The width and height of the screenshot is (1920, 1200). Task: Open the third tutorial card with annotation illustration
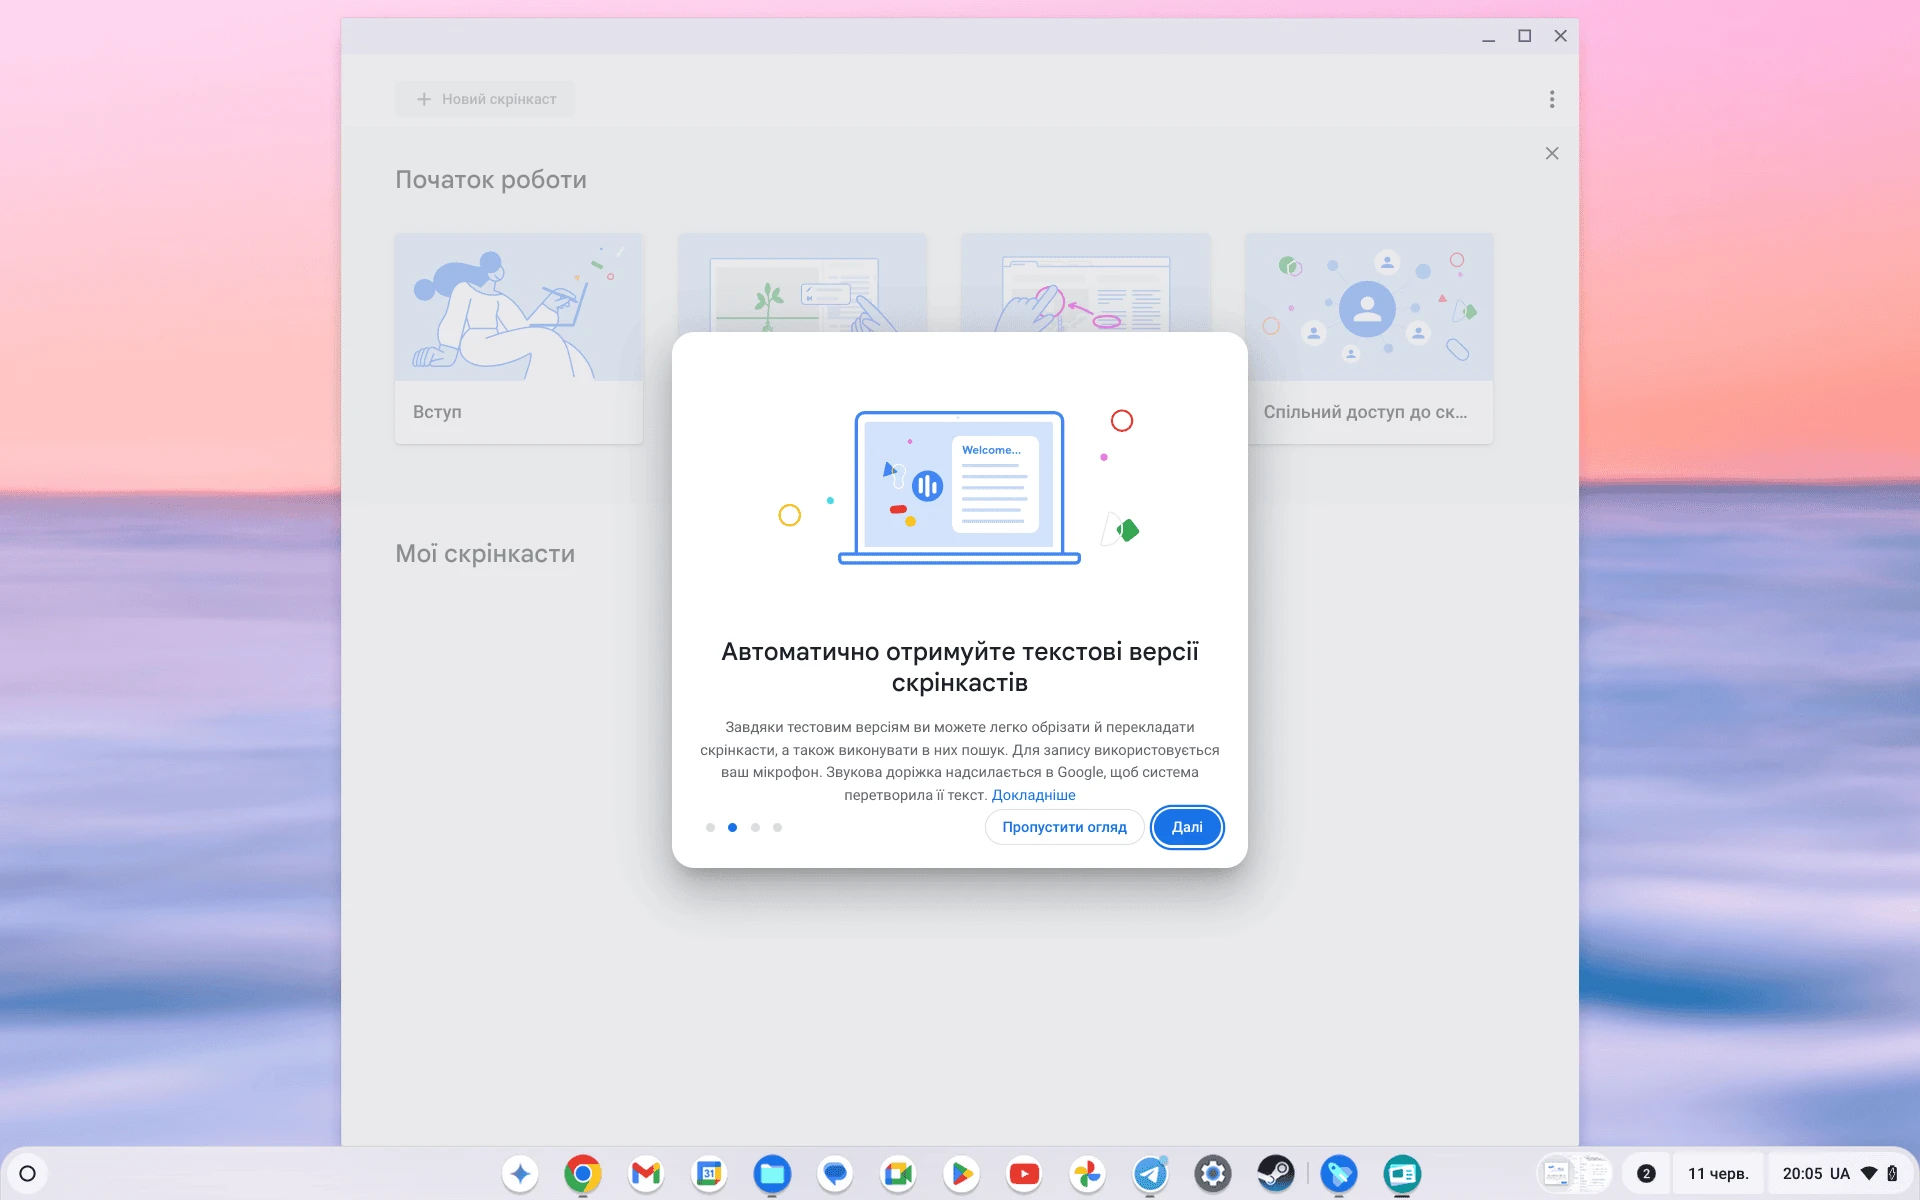[x=1085, y=283]
